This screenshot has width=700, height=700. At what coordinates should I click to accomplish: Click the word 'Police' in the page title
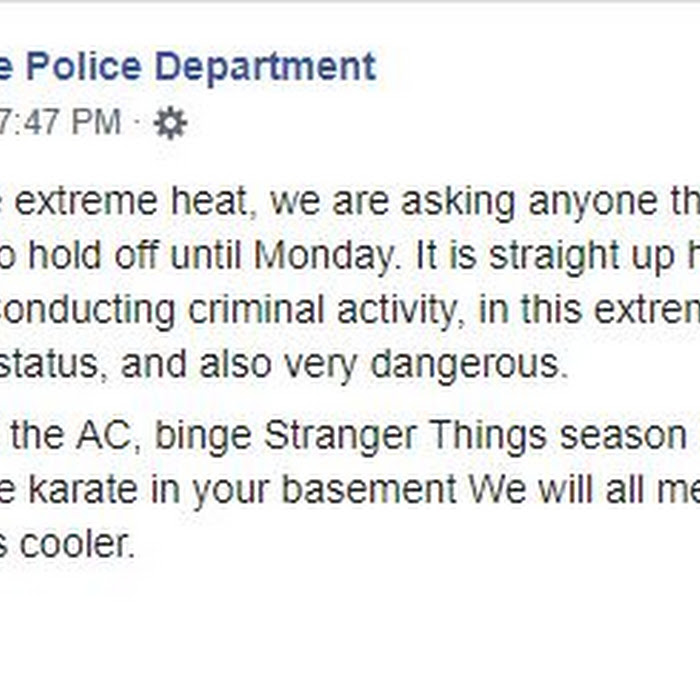[x=84, y=66]
